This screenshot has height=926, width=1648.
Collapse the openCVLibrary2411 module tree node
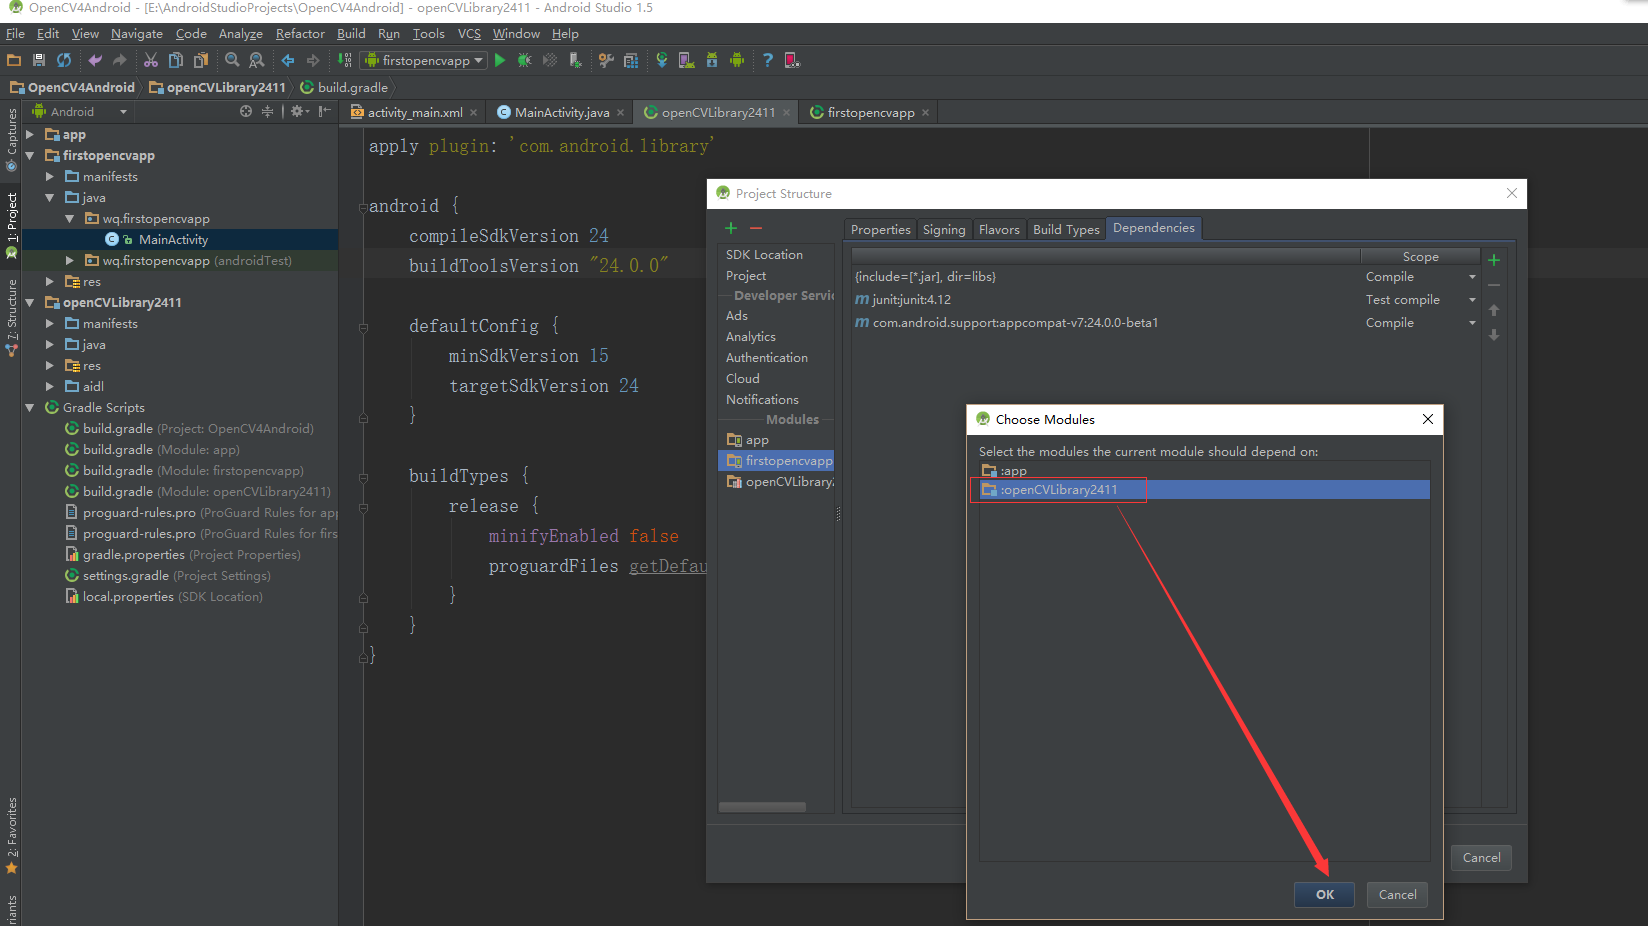[x=30, y=302]
